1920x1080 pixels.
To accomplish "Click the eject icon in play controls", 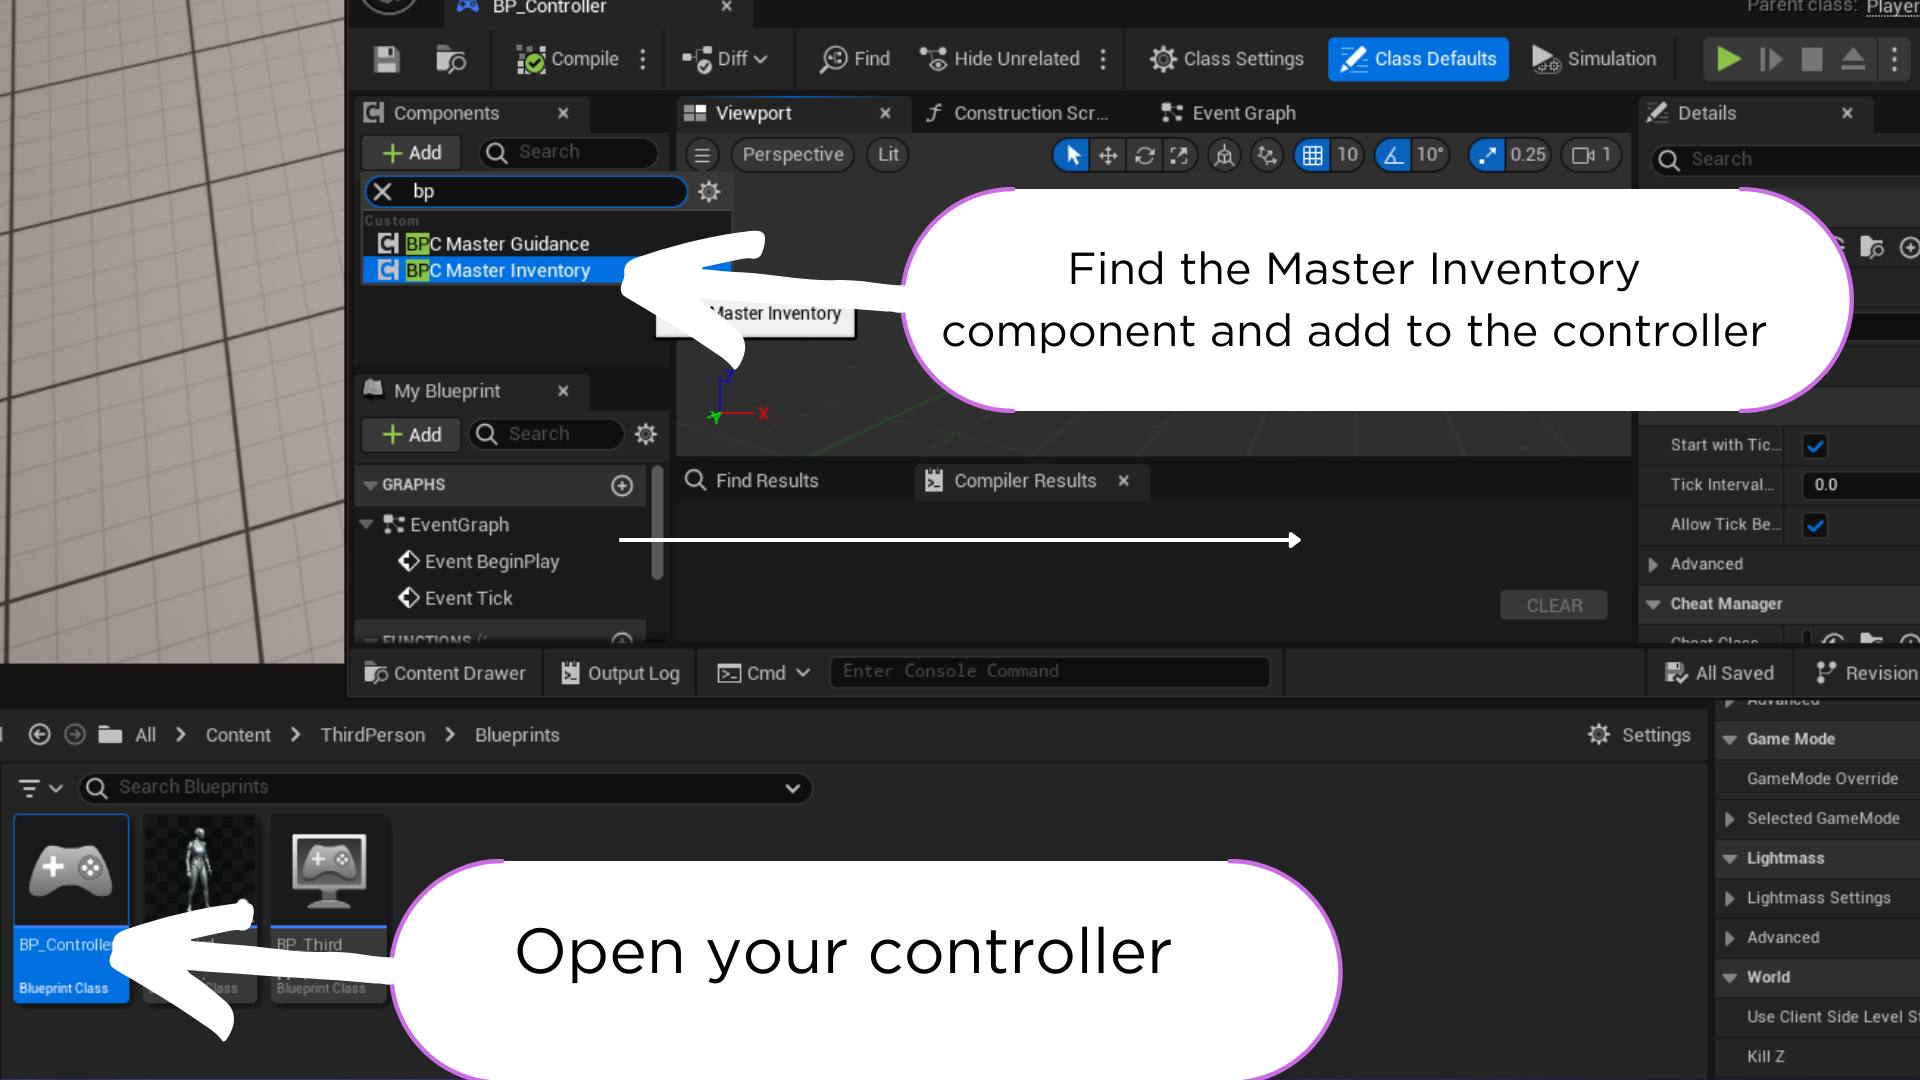I will [1853, 59].
